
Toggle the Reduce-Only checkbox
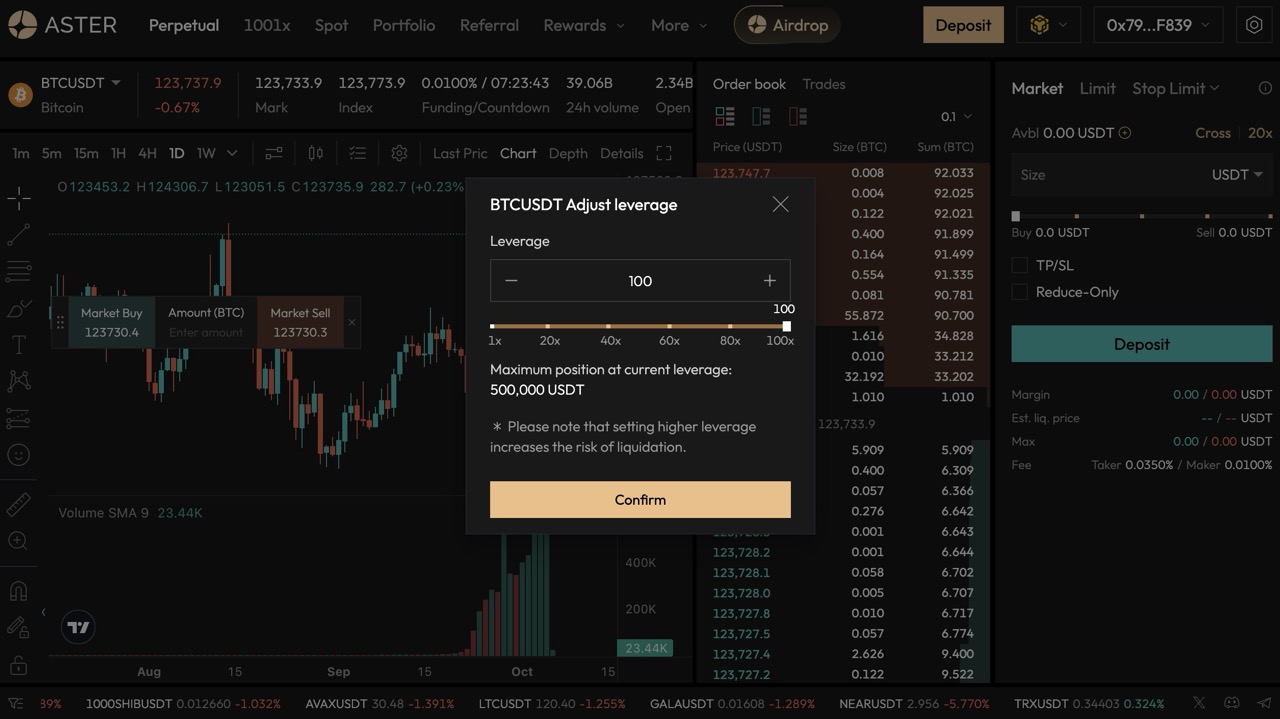(1020, 292)
